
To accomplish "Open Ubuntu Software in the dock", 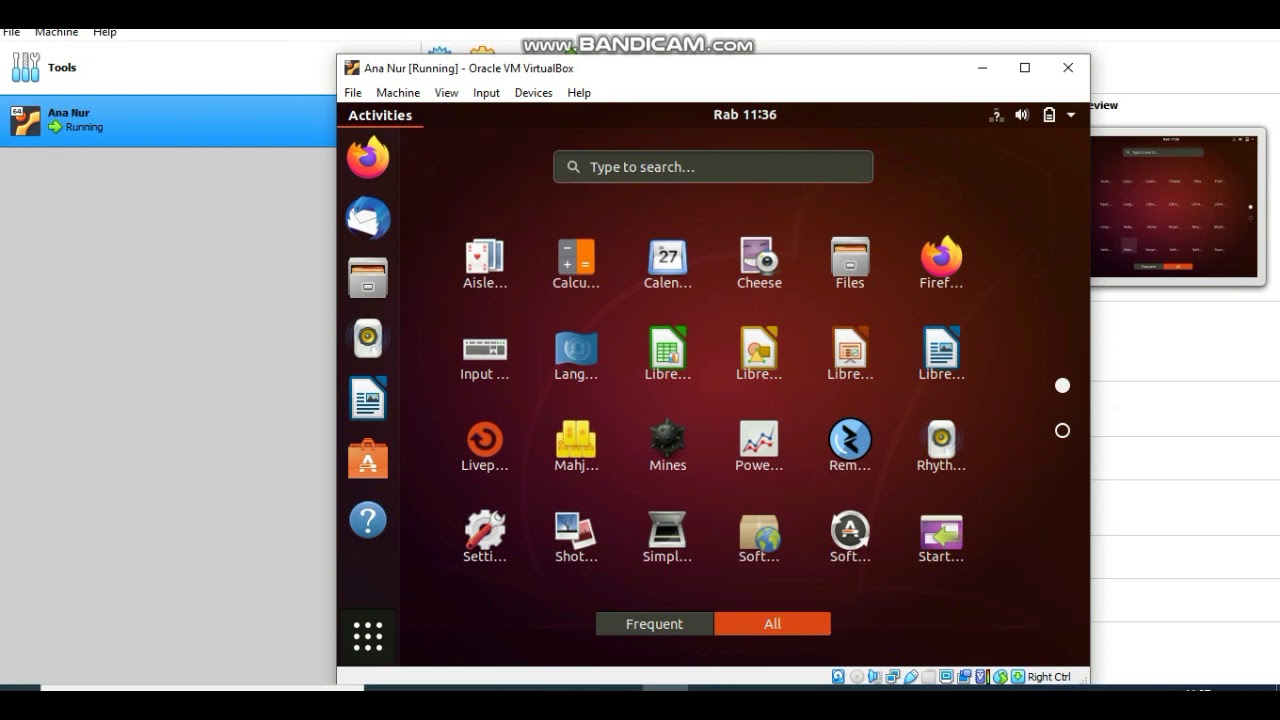I will click(x=368, y=459).
